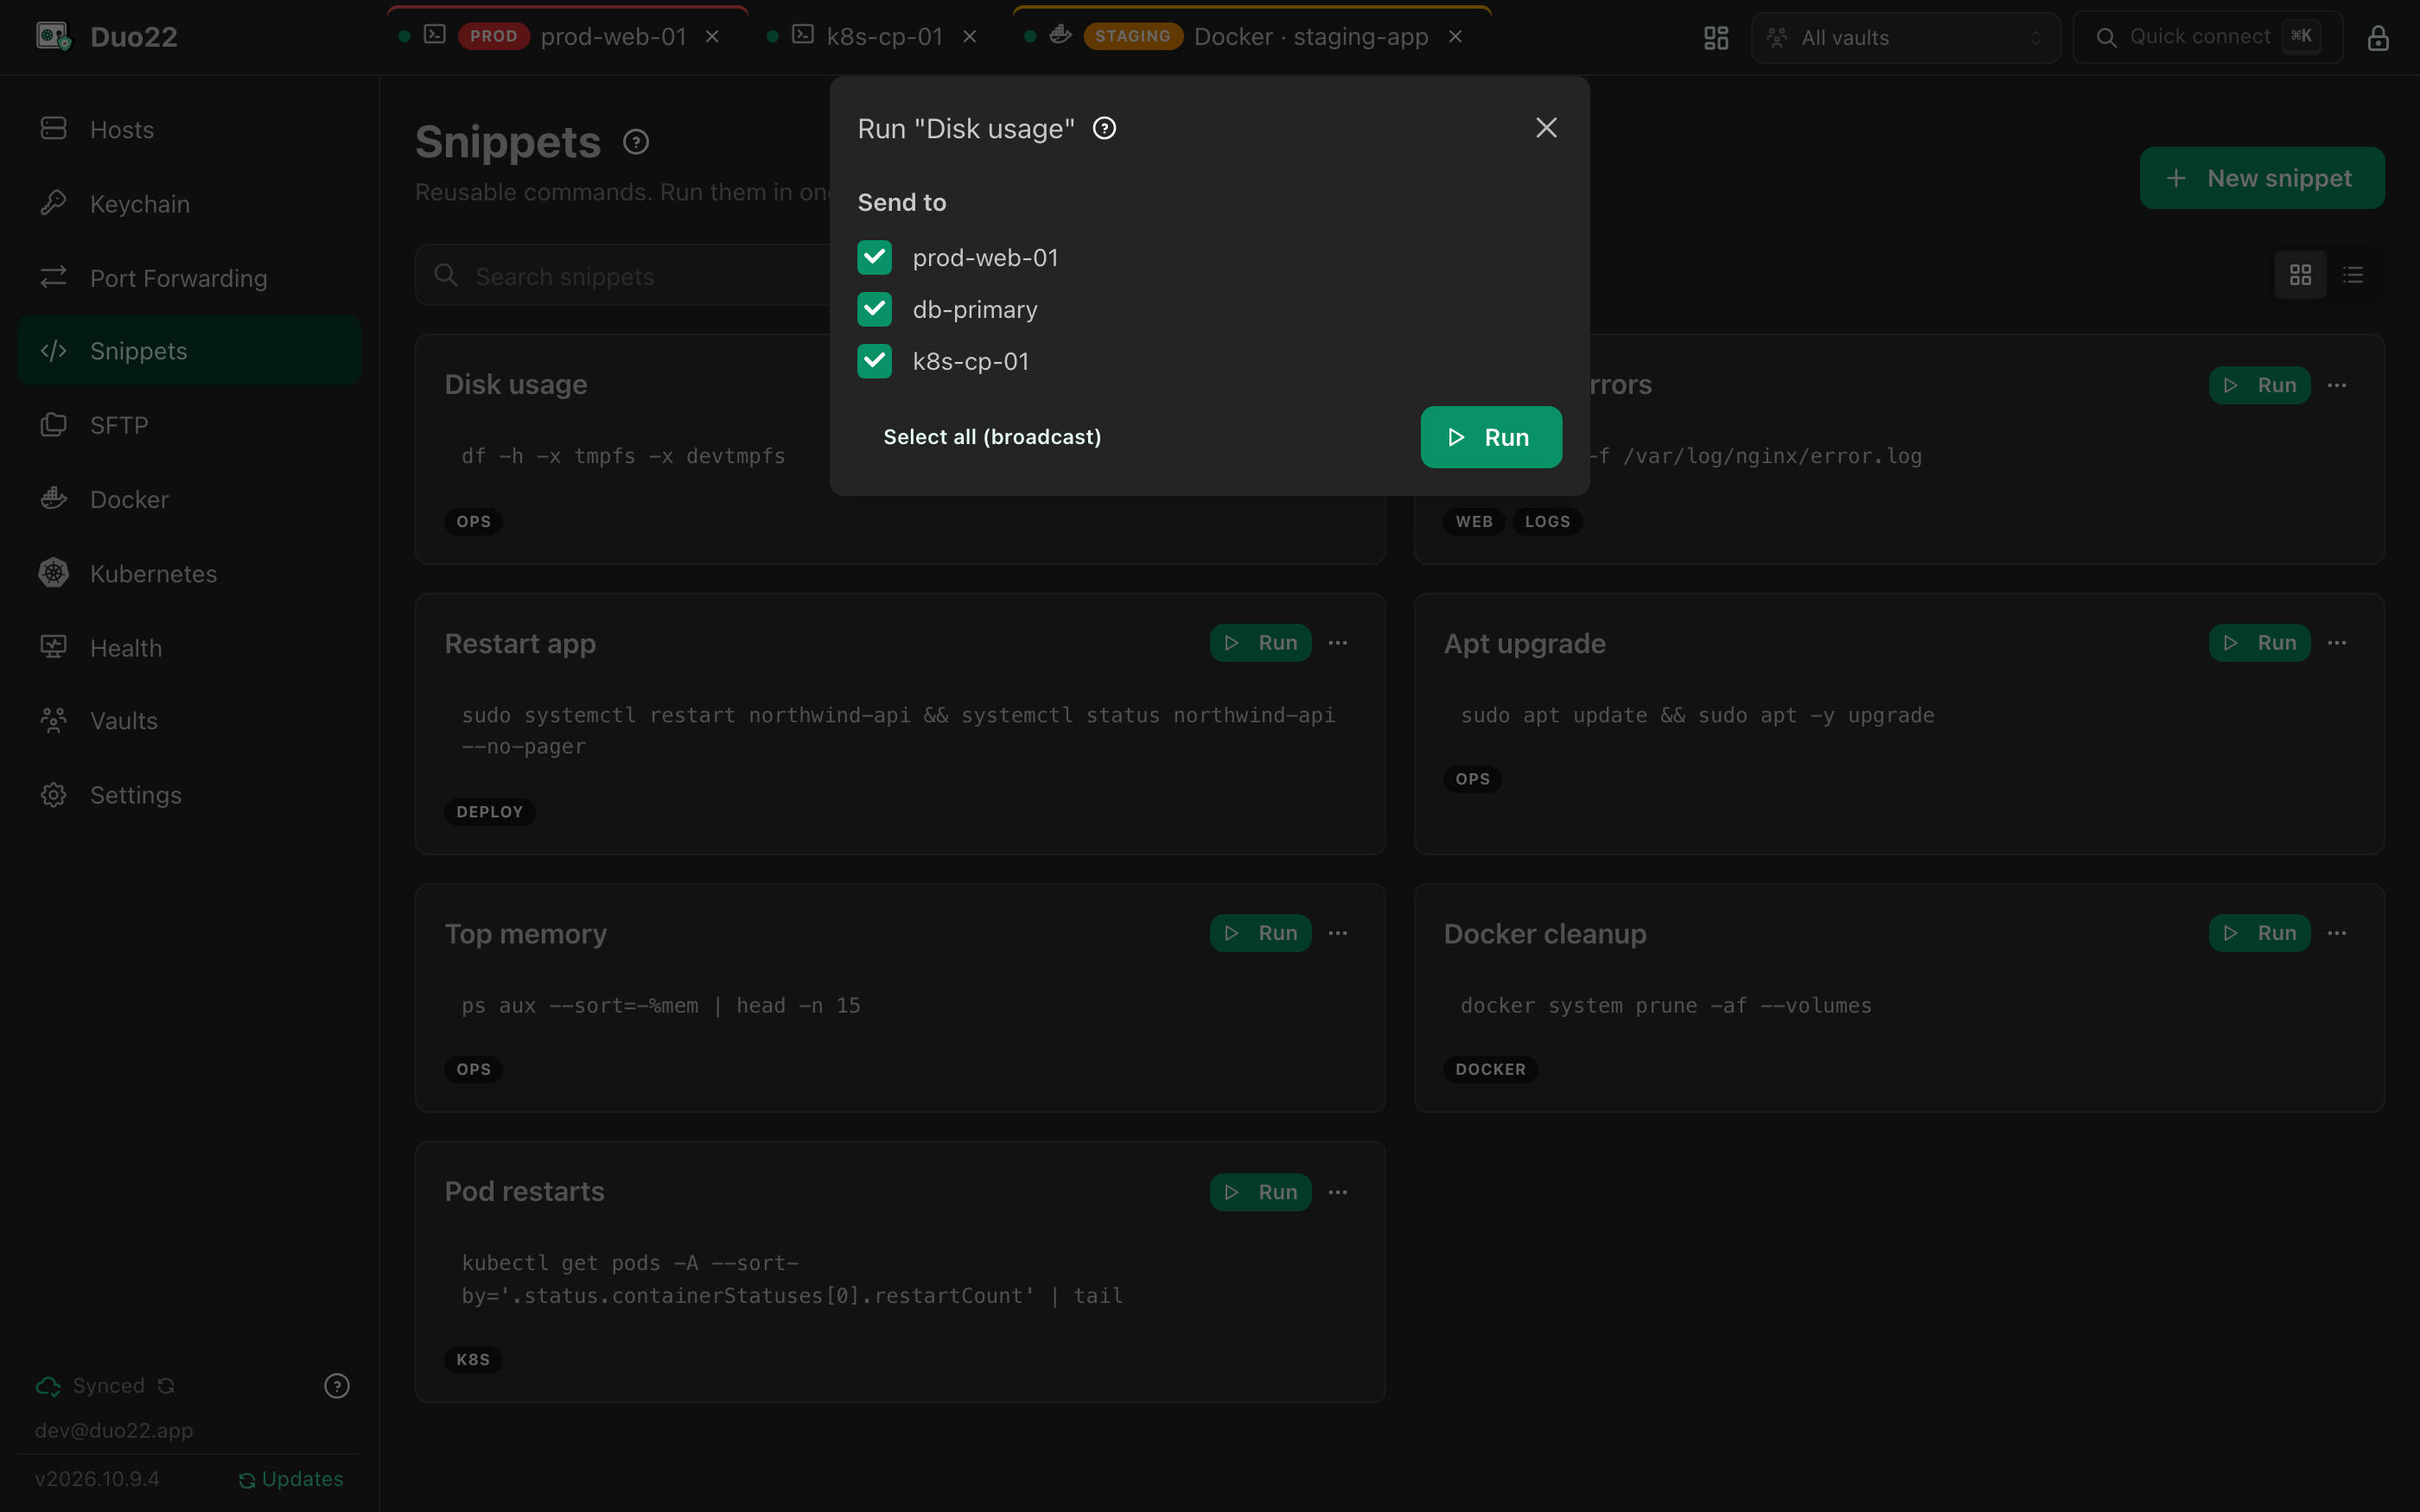Uncheck the prod-web-01 host checkbox
The width and height of the screenshot is (2420, 1512).
coord(875,258)
